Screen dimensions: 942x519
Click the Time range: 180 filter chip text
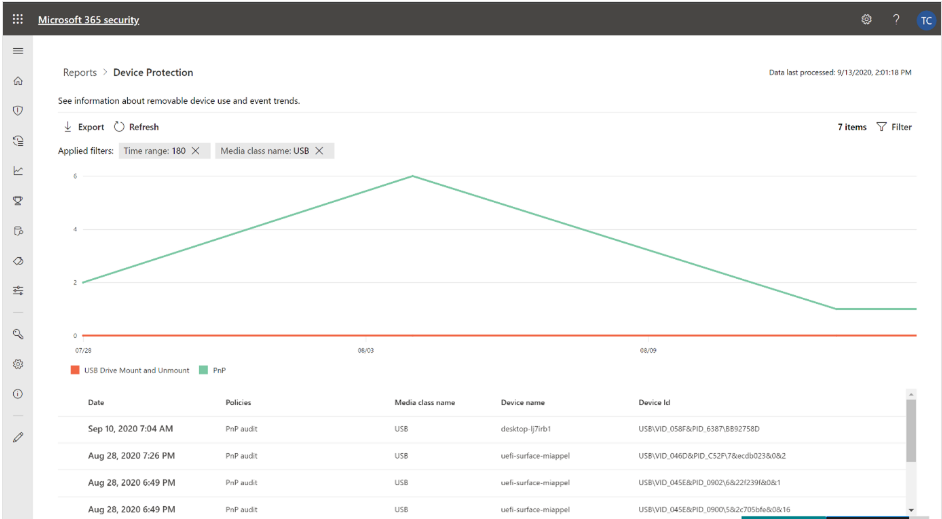point(154,151)
